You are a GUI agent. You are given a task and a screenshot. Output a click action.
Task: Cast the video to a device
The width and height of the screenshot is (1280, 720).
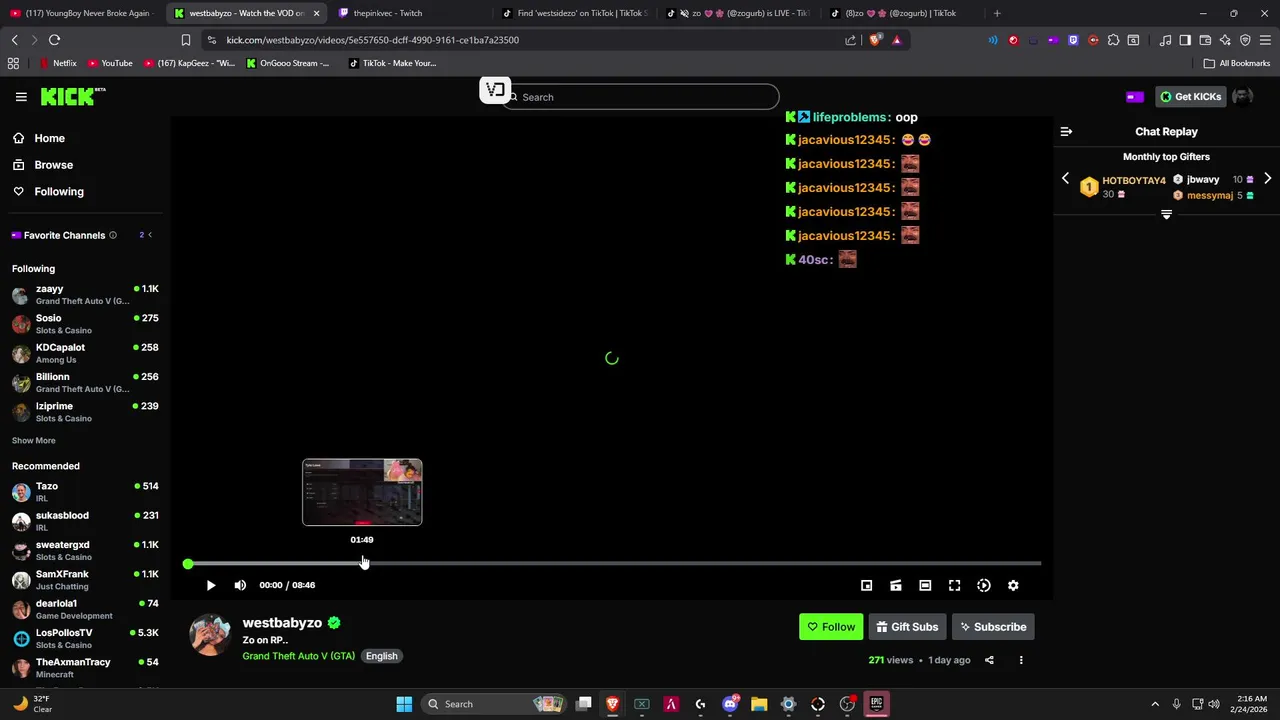[x=896, y=585]
